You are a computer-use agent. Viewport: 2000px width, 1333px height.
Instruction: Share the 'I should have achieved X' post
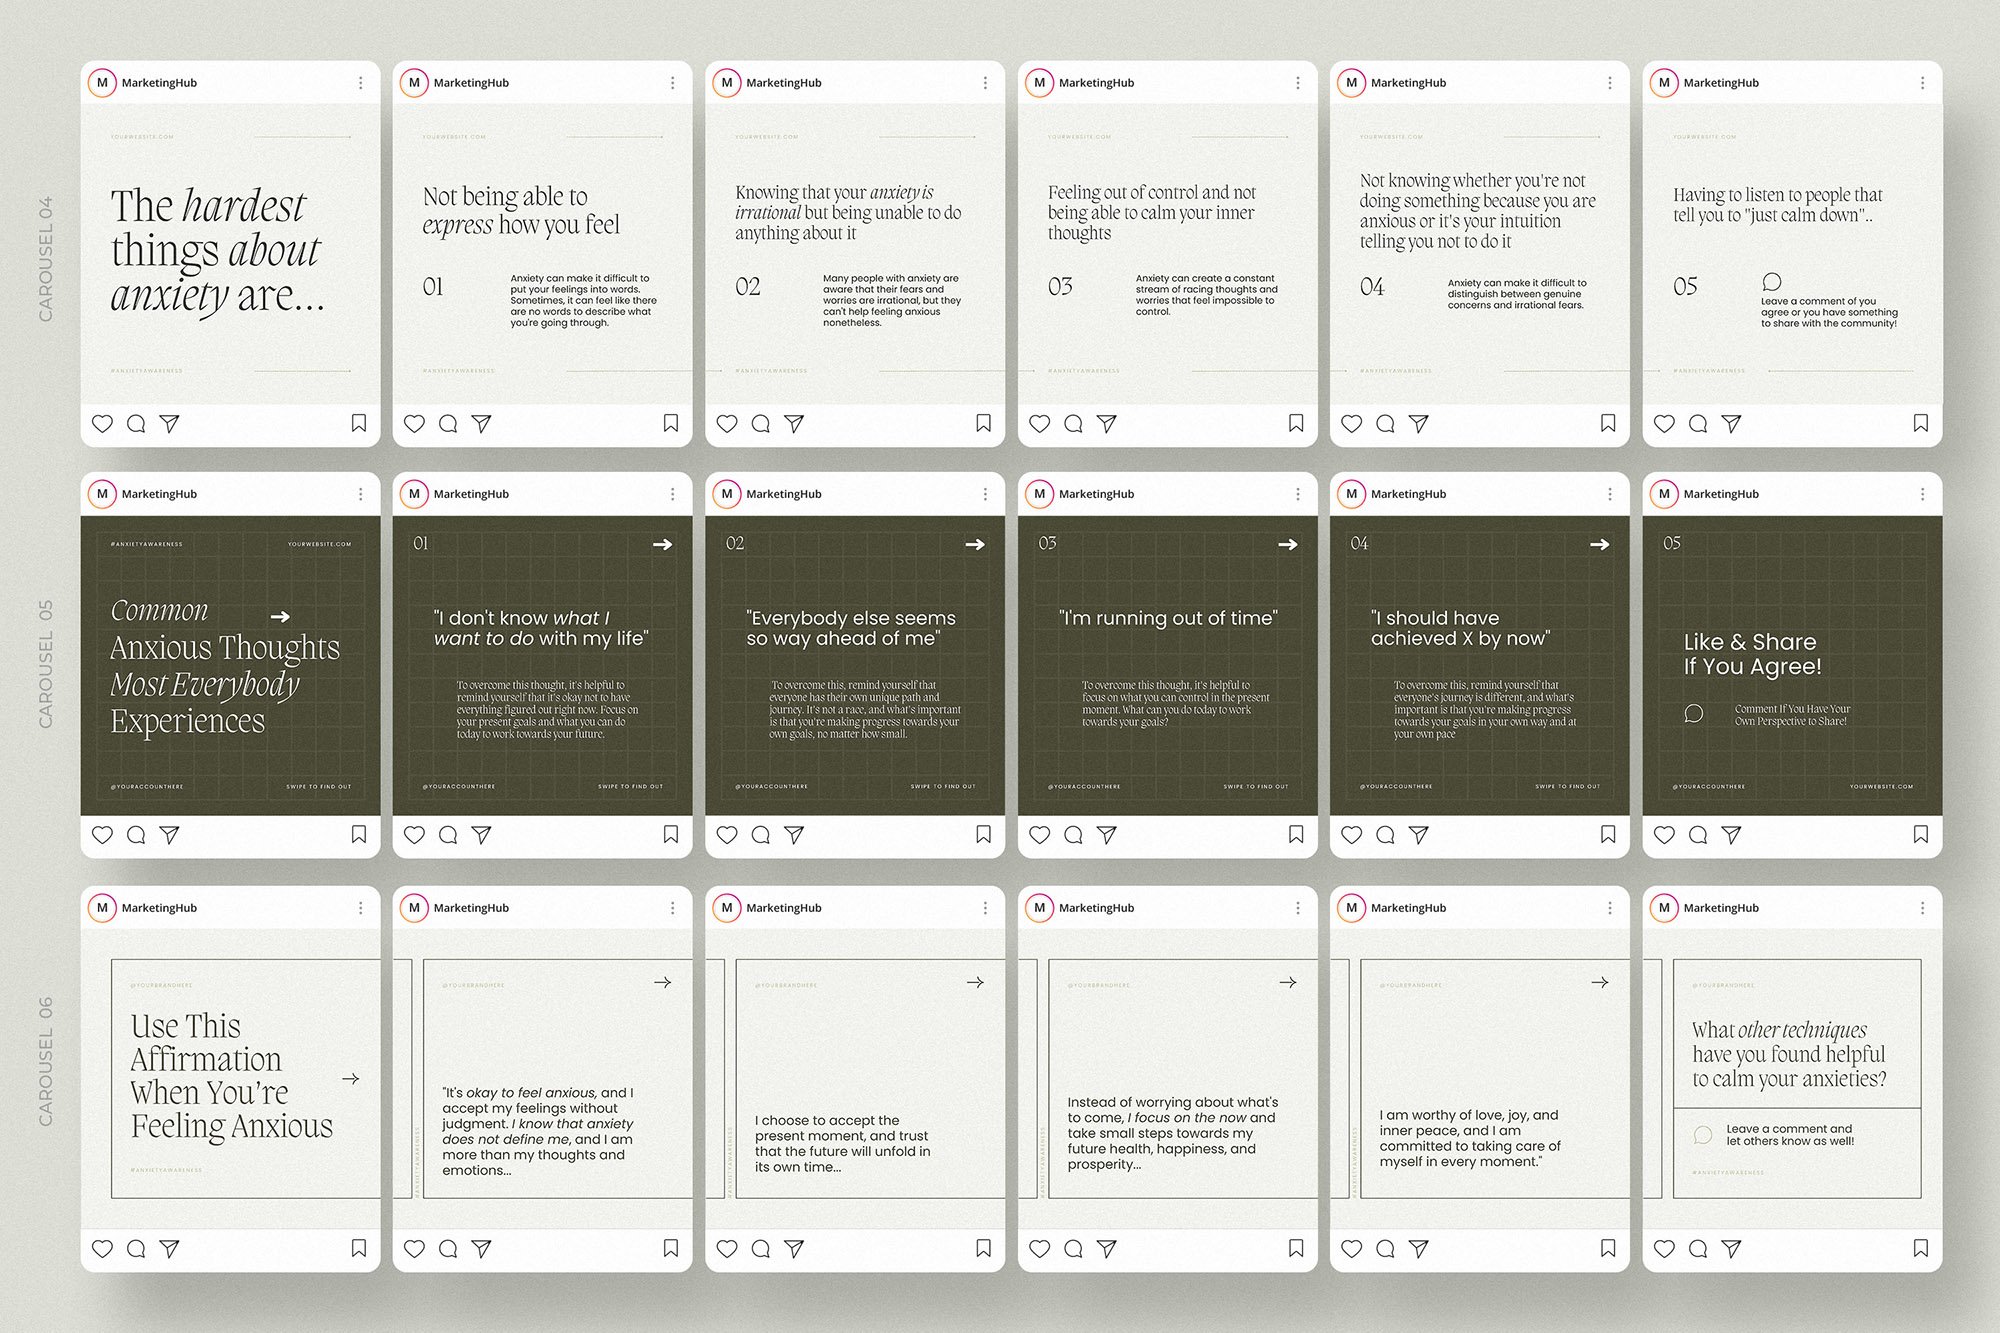coord(1418,835)
